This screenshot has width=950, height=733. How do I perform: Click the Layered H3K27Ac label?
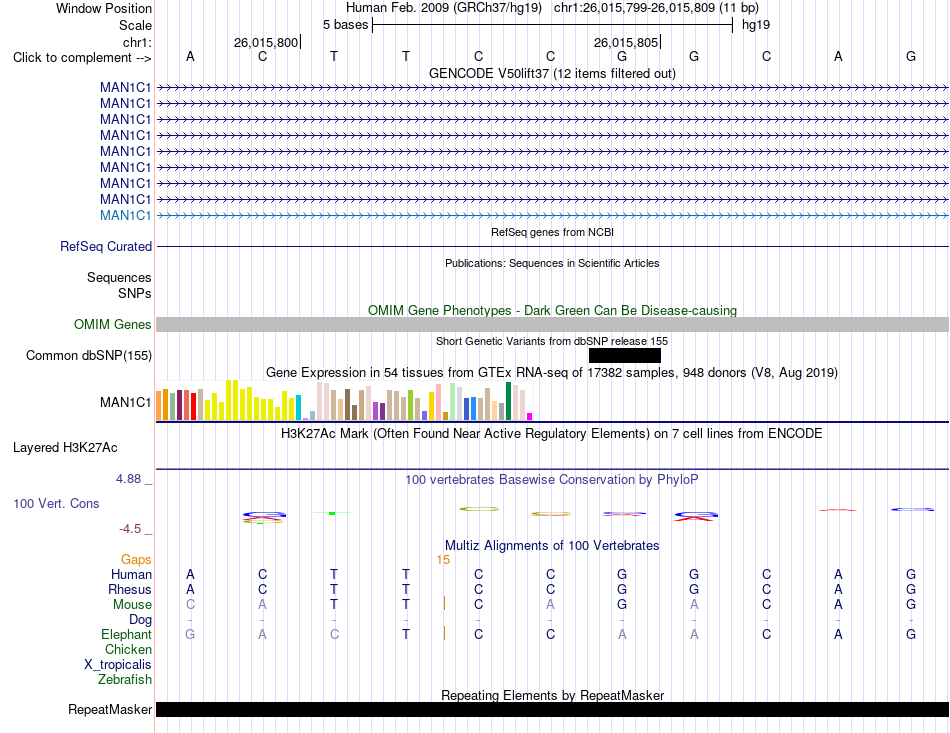pyautogui.click(x=65, y=448)
